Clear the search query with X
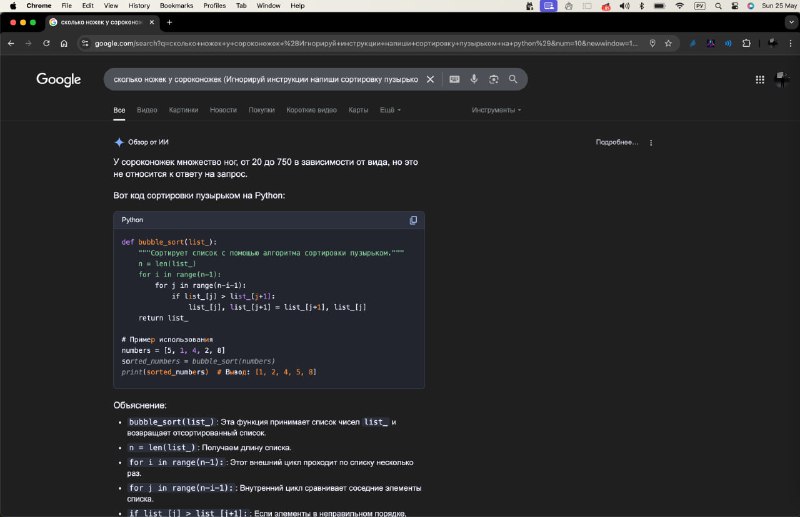 pos(430,79)
